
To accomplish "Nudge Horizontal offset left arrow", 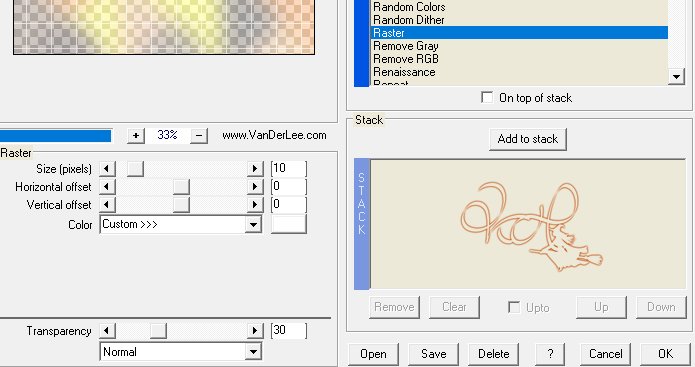I will (x=107, y=187).
